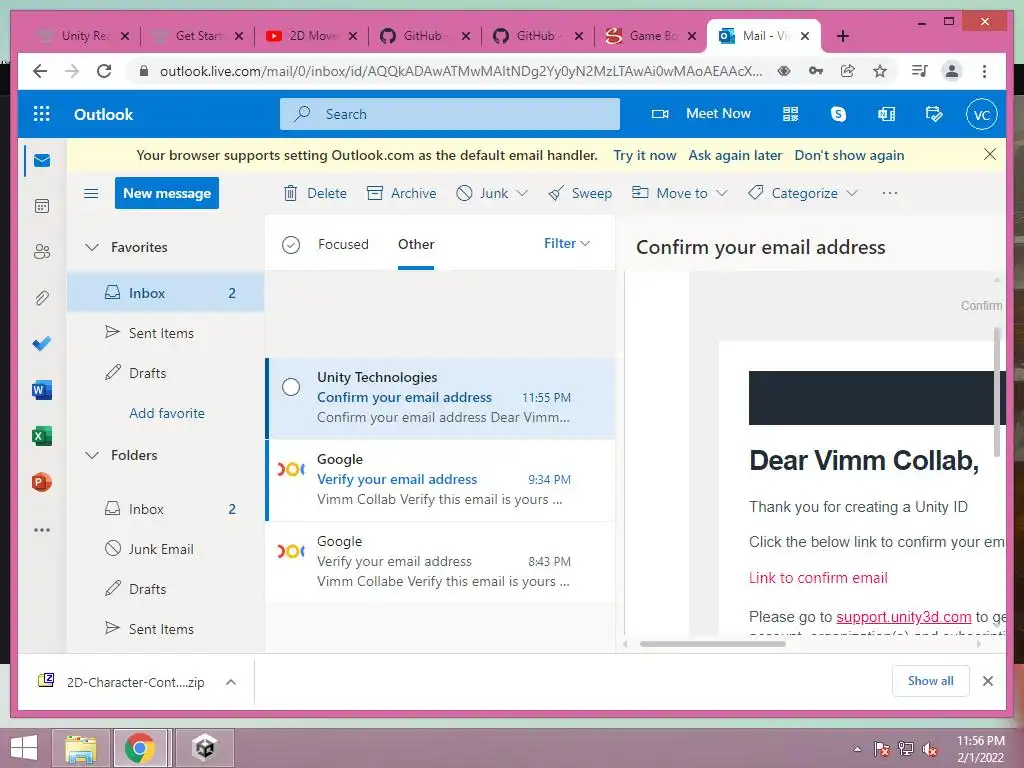
Task: Click Add favorite link
Action: [167, 413]
